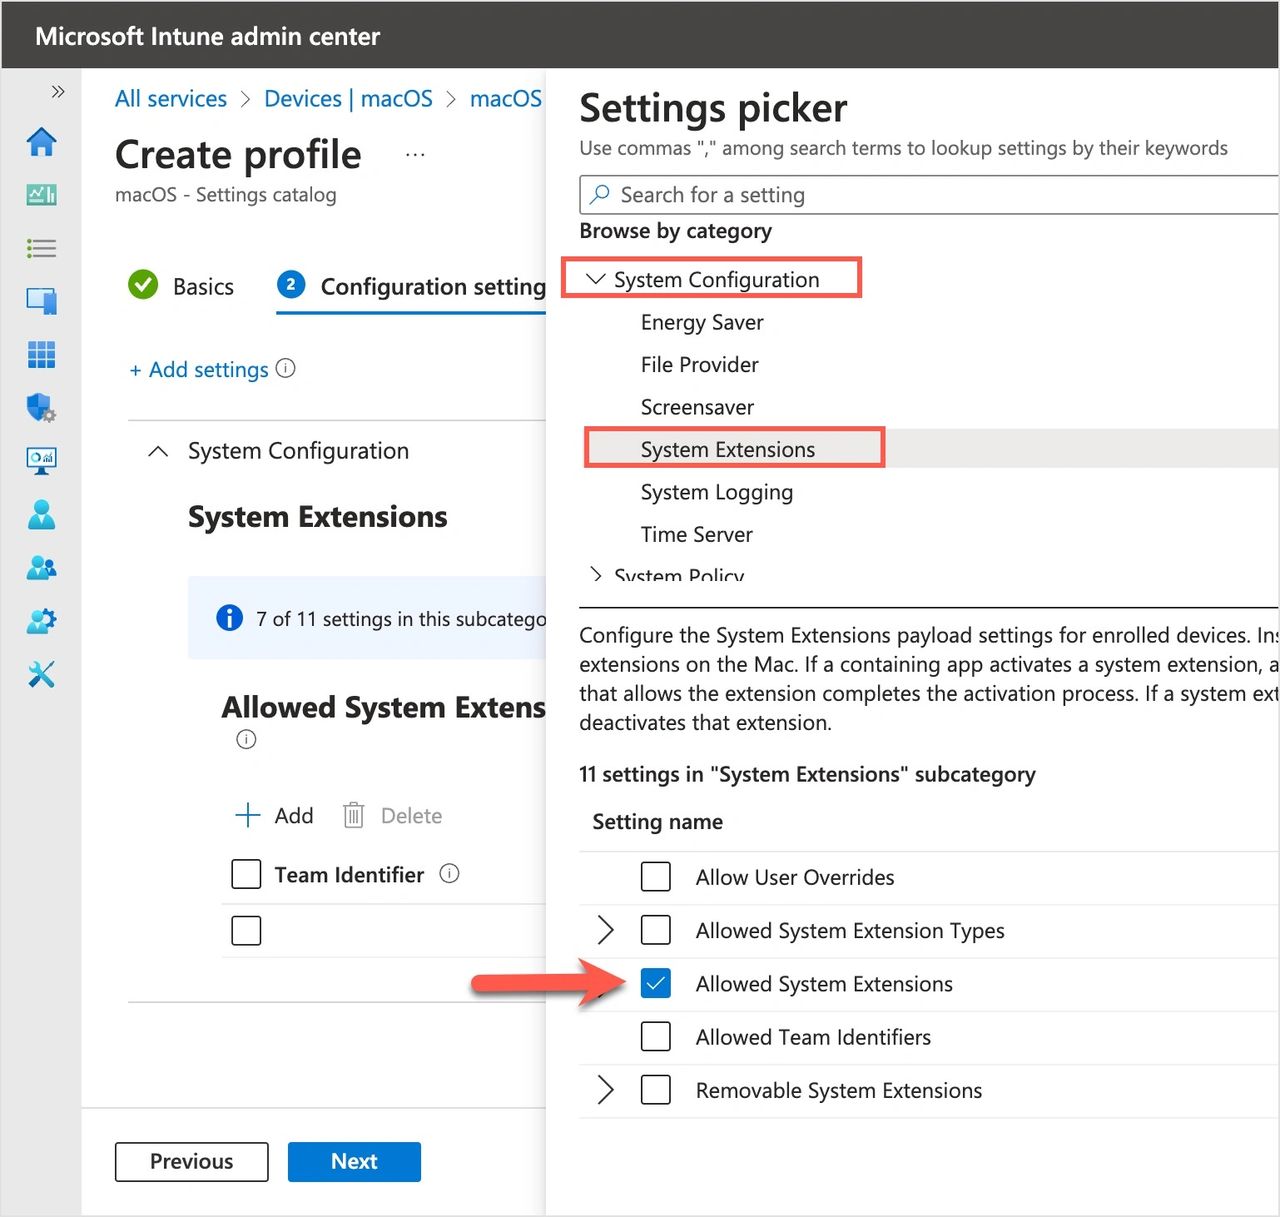Open the Home icon in the sidebar
Viewport: 1280px width, 1217px height.
click(41, 142)
